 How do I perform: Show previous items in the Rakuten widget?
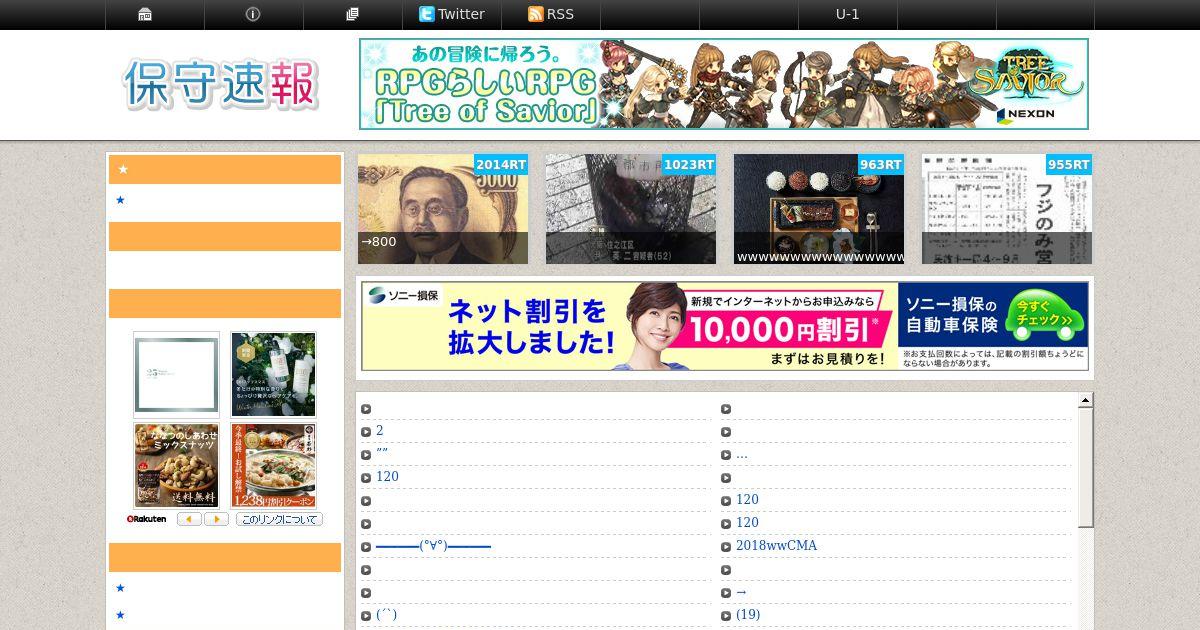coord(190,520)
